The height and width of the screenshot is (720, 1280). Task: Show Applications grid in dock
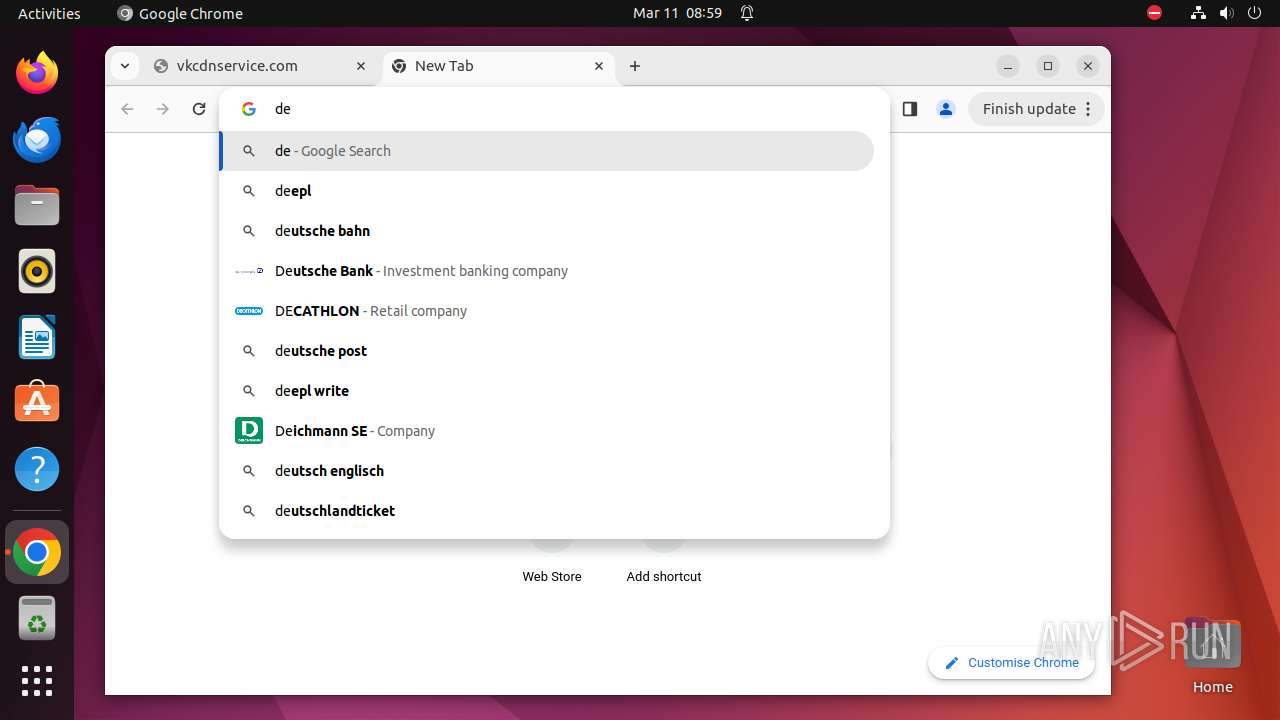37,681
